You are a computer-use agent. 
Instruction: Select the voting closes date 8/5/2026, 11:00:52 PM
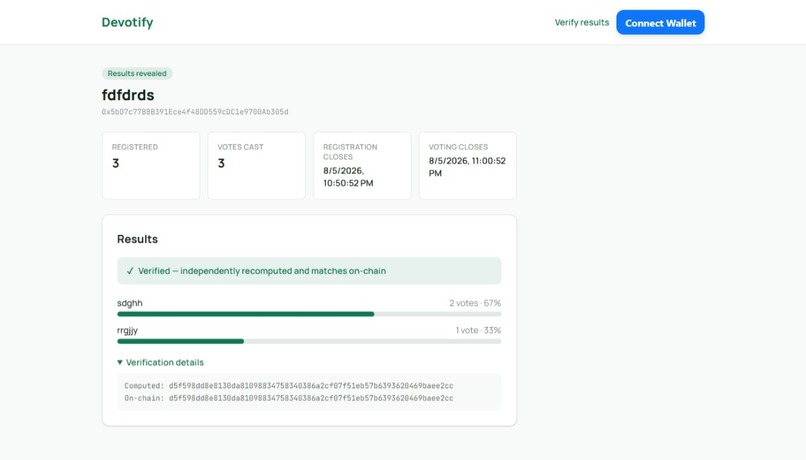467,167
